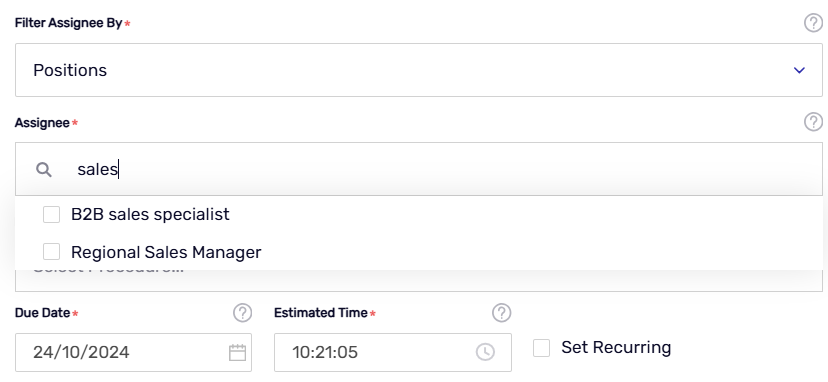Click the help icon next to Assignee label
The height and width of the screenshot is (382, 828).
pyautogui.click(x=813, y=122)
